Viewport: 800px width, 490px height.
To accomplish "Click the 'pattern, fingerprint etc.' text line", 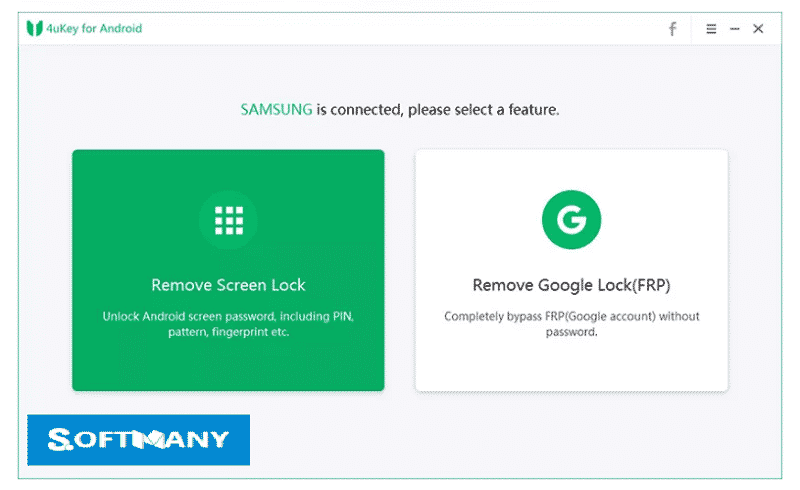I will coord(229,332).
